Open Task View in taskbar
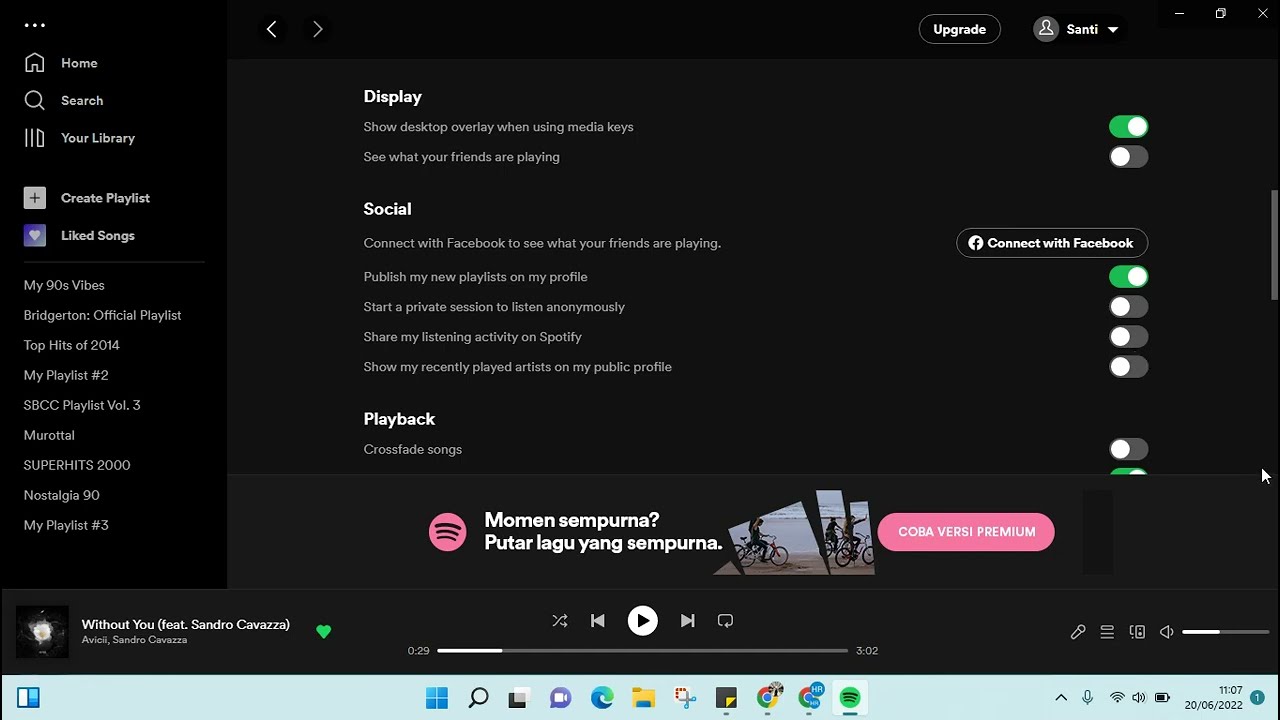The width and height of the screenshot is (1280, 720). point(517,698)
